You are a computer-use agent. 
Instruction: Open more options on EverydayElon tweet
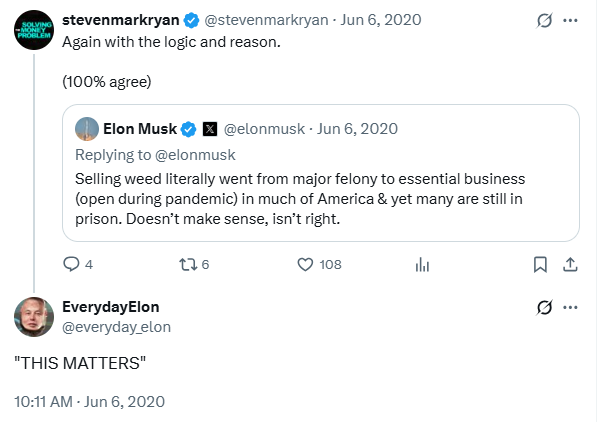[x=571, y=307]
